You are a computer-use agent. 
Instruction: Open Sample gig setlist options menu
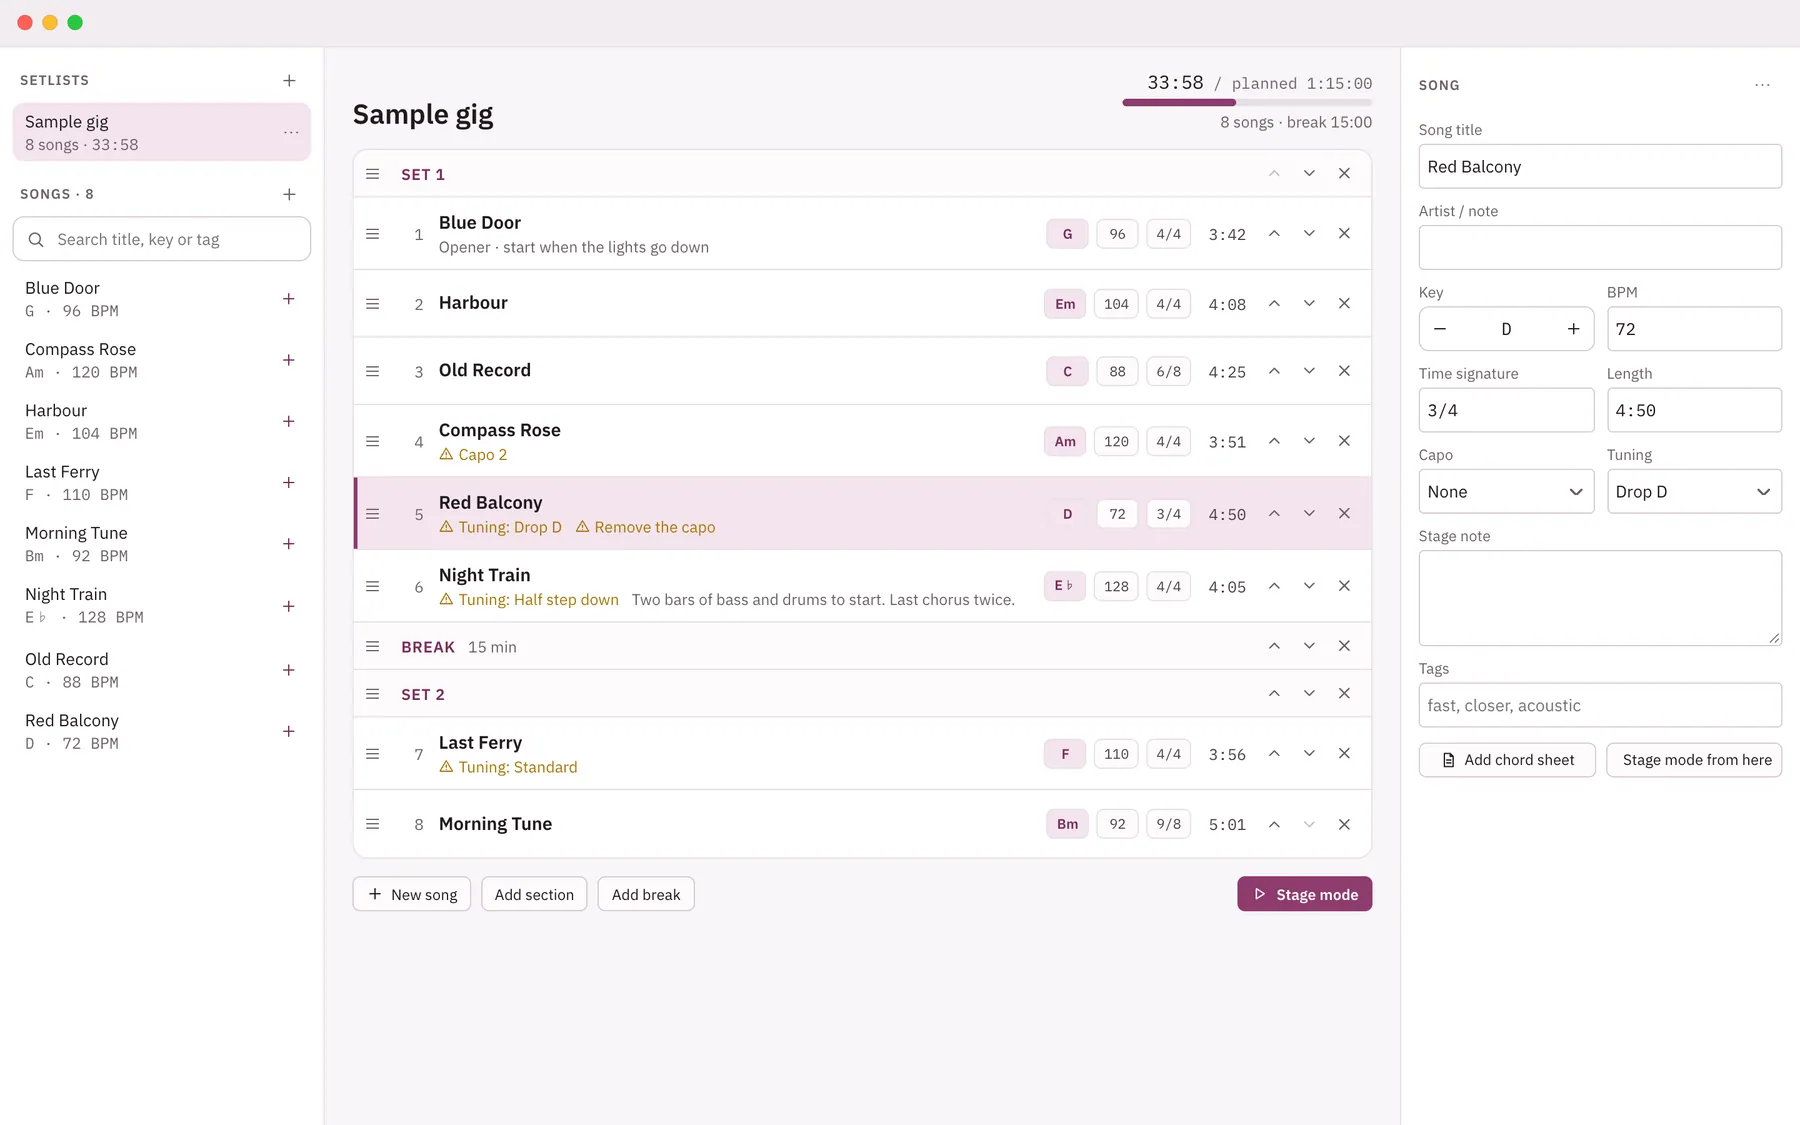point(291,132)
